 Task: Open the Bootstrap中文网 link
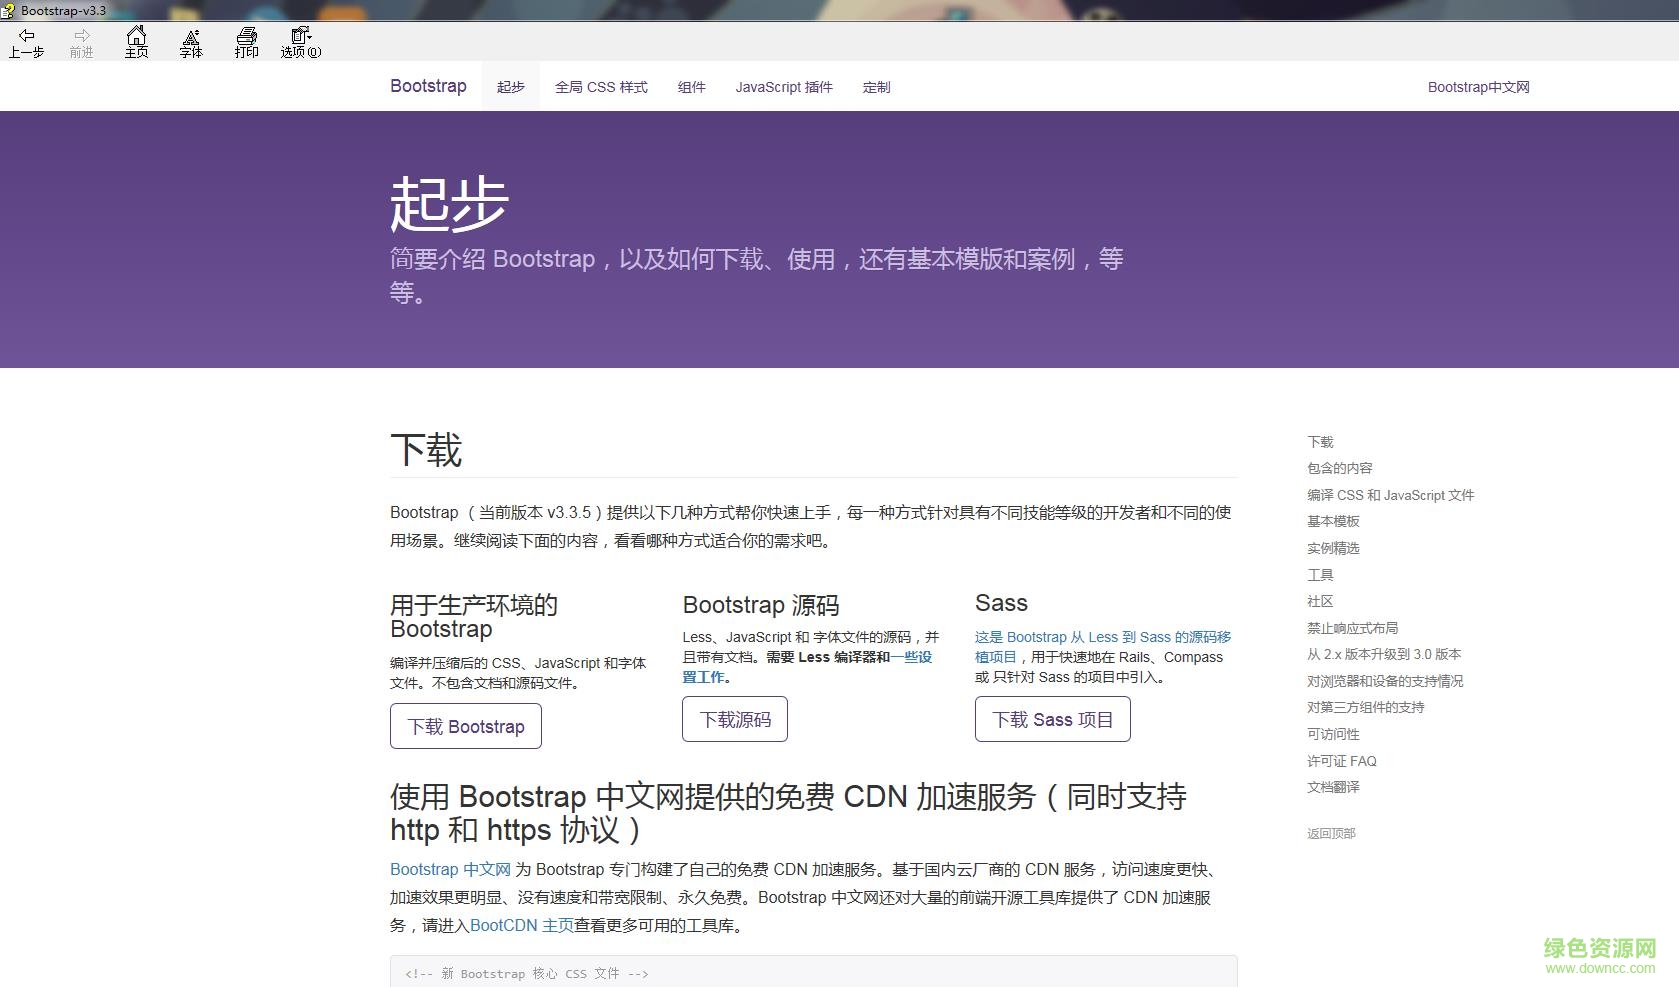point(1478,87)
